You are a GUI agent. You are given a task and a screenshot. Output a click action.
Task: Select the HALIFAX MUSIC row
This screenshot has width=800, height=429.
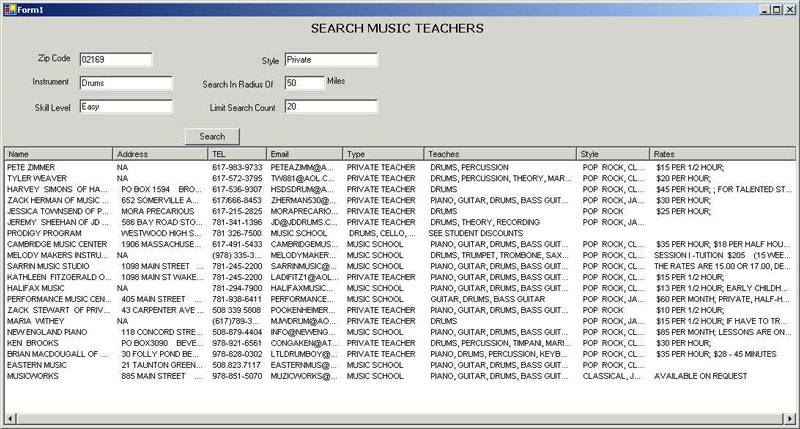pyautogui.click(x=399, y=288)
